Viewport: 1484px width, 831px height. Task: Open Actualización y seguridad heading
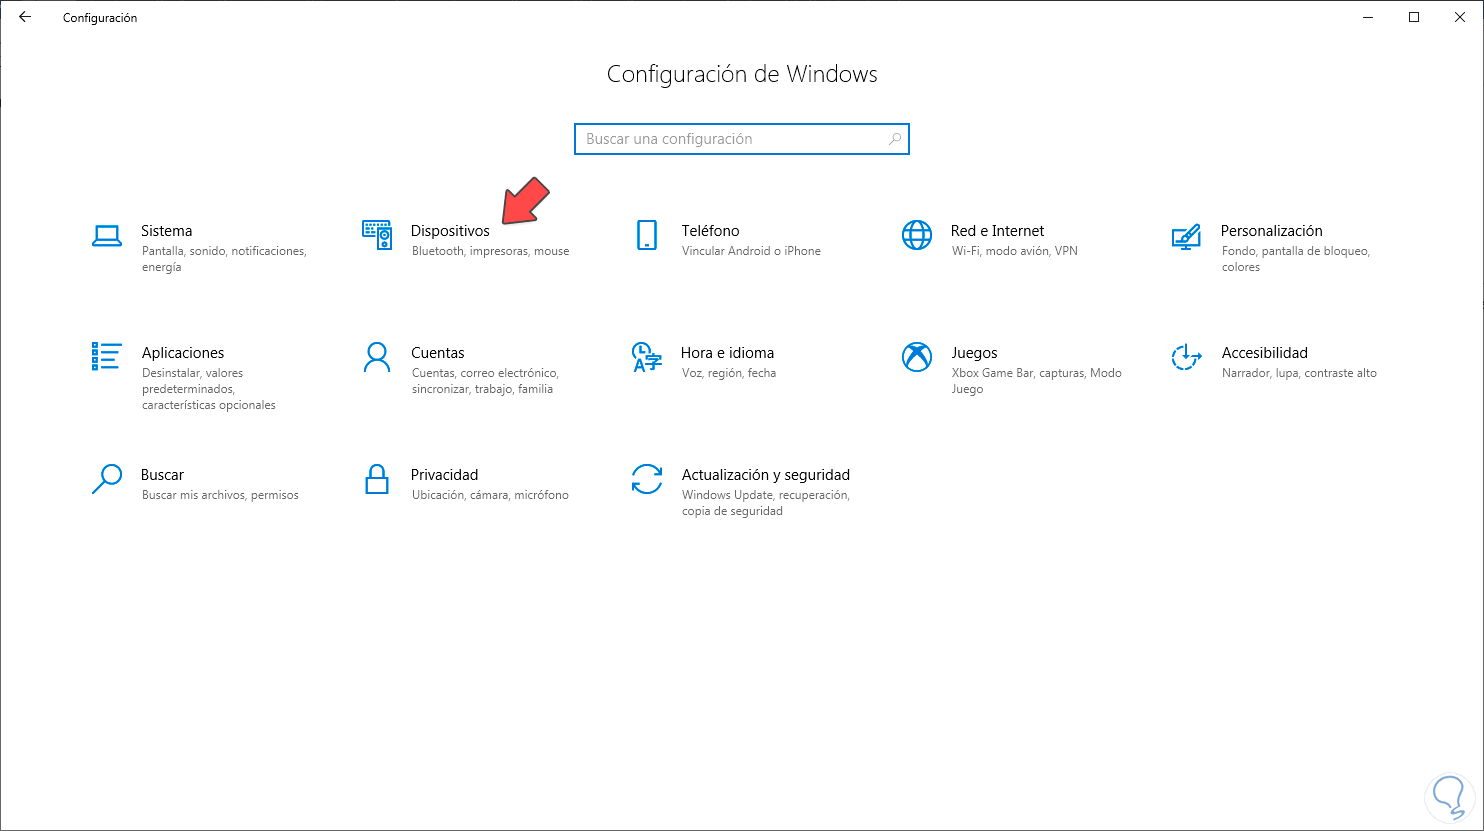point(766,475)
